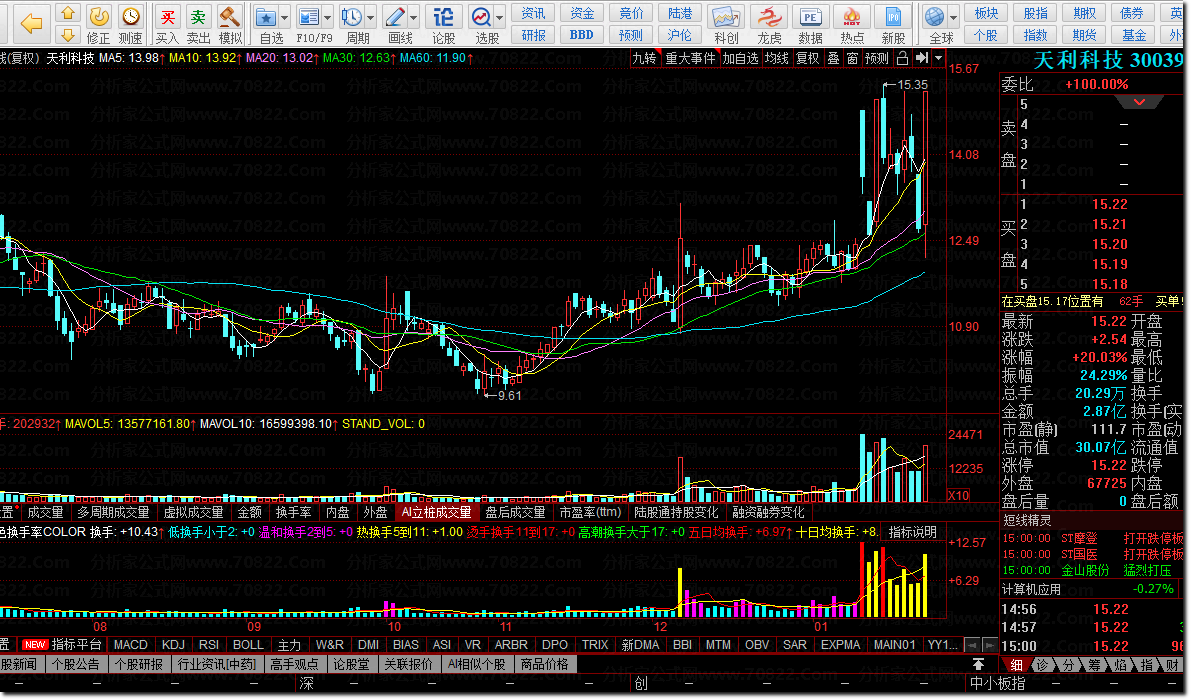
Task: Open the 模拟 gavel simulation tool
Action: click(230, 17)
